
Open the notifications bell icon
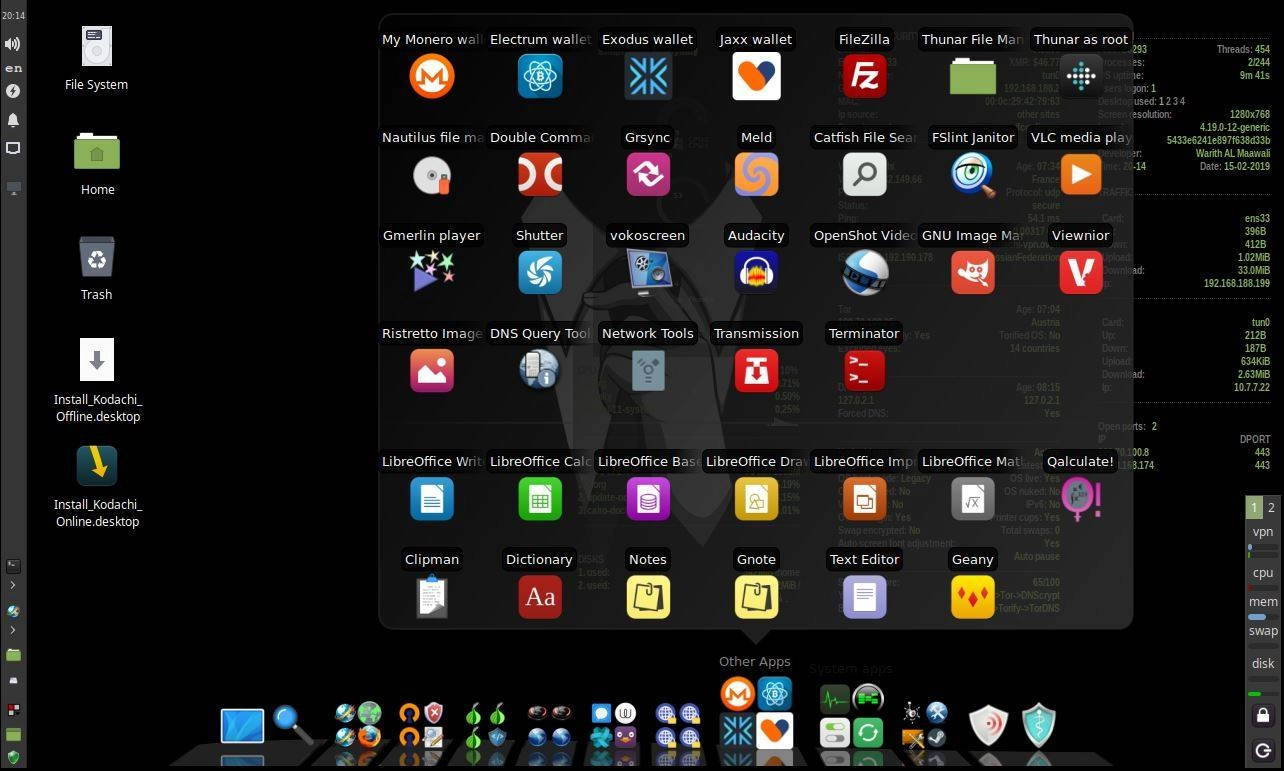pyautogui.click(x=13, y=120)
